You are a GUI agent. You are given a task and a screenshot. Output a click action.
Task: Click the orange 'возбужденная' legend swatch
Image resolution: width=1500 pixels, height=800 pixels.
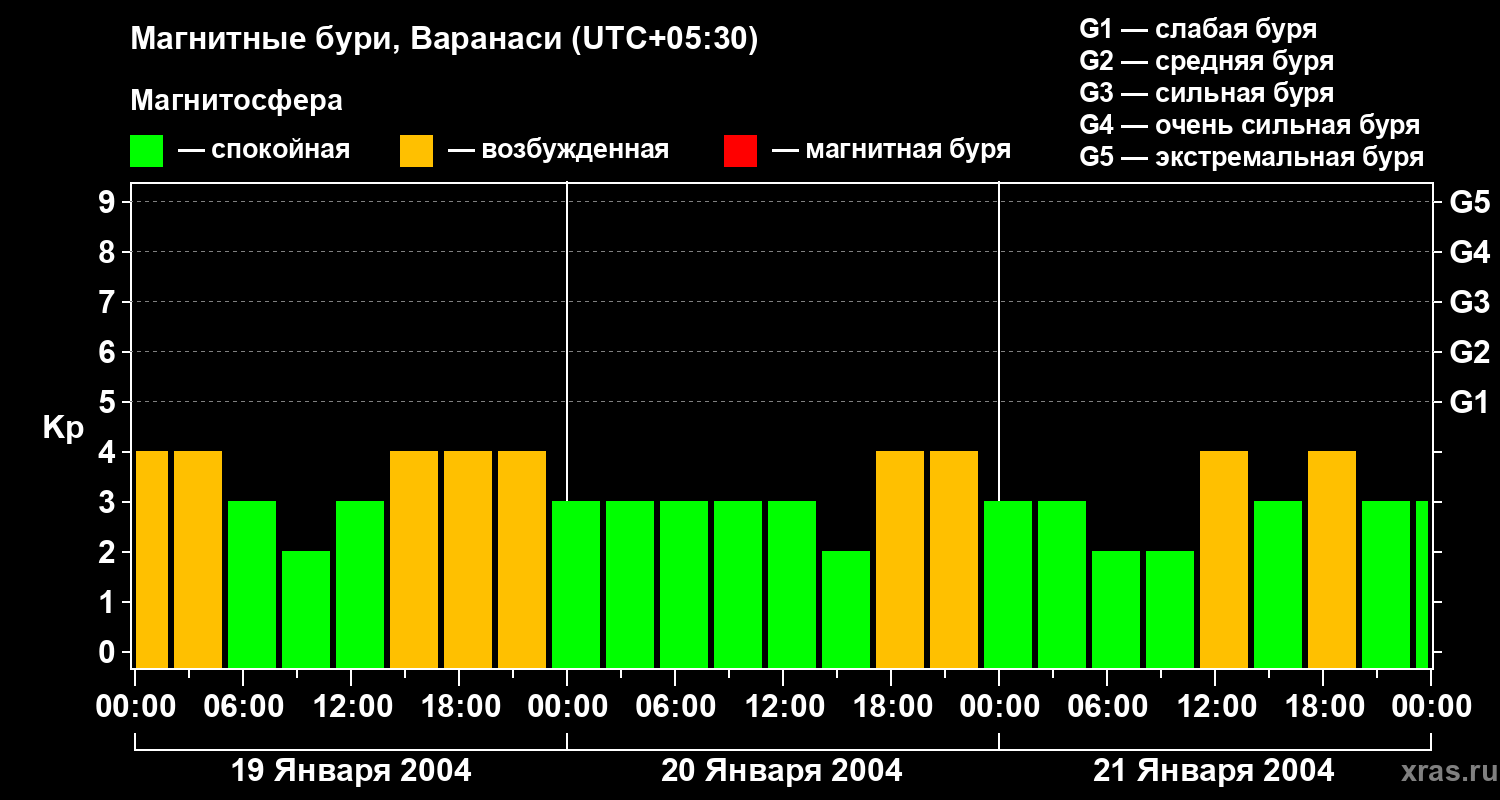416,151
